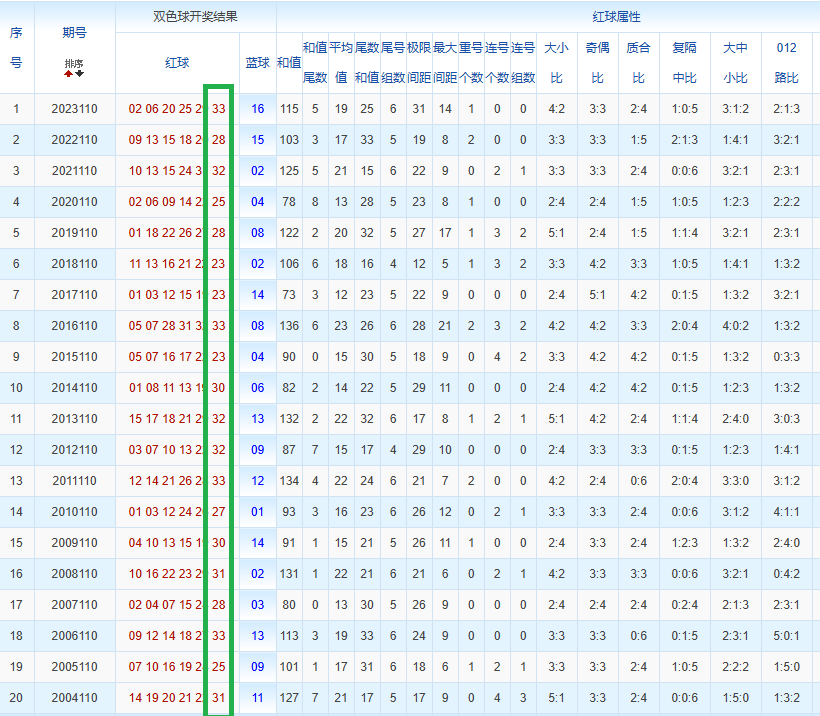This screenshot has height=716, width=820.
Task: Select the 012路比 column header
Action: [787, 63]
